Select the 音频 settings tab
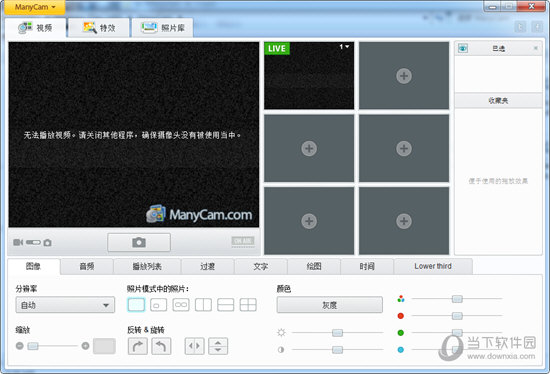 tap(87, 266)
